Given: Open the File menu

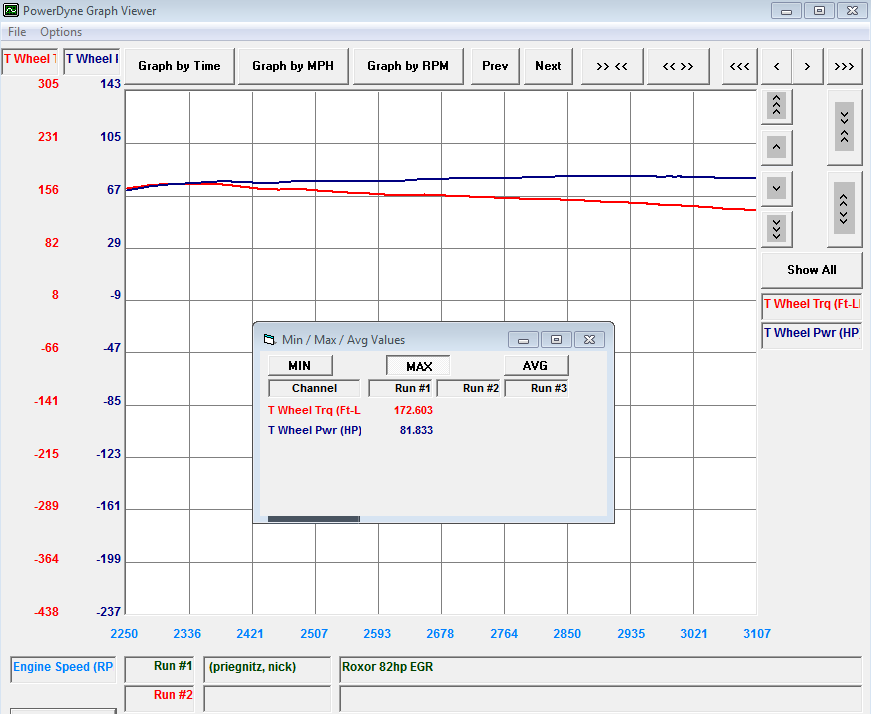Looking at the screenshot, I should pyautogui.click(x=17, y=32).
